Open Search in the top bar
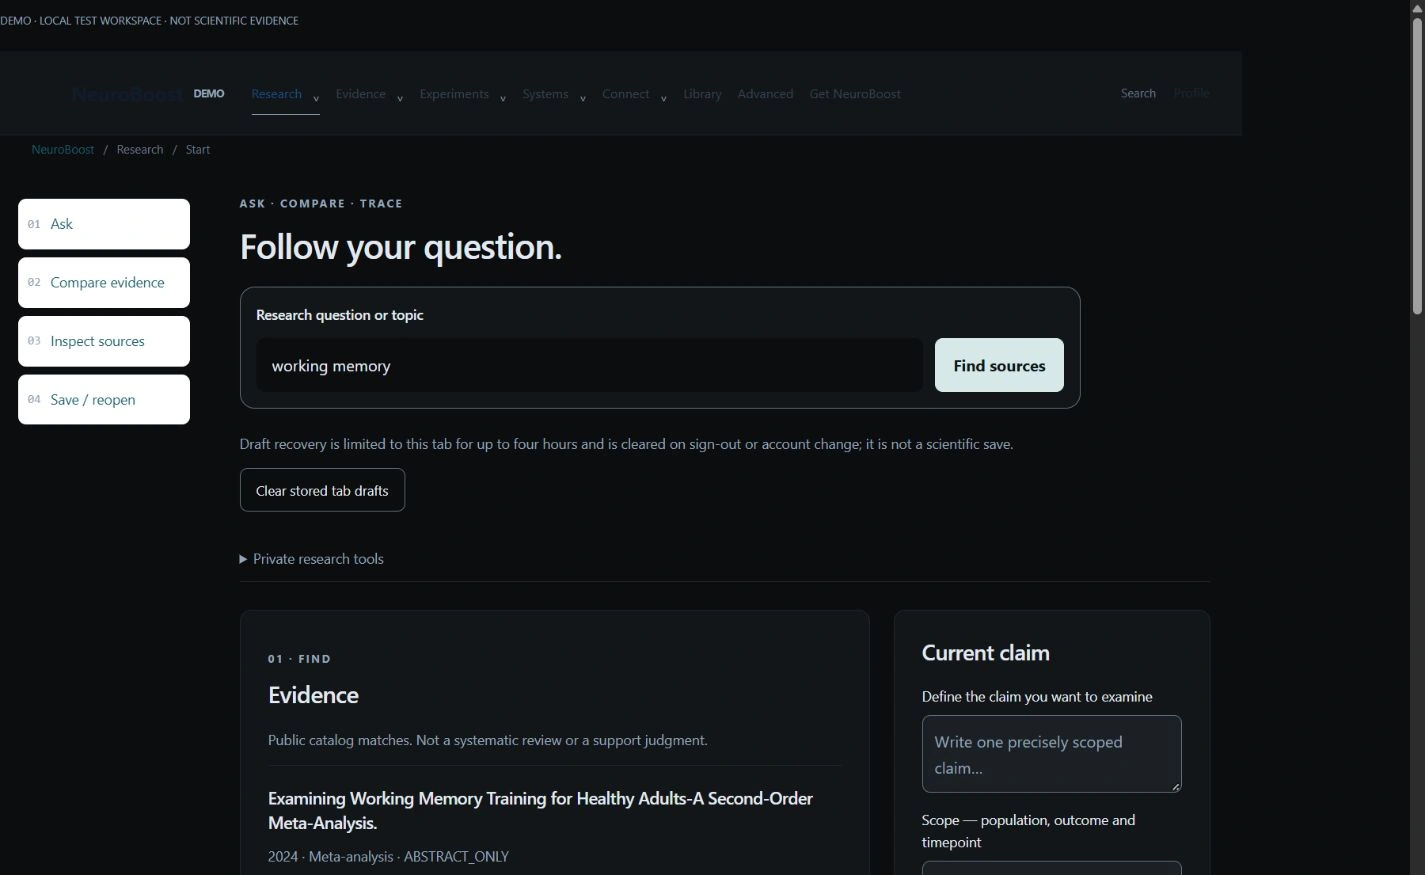 pos(1138,93)
